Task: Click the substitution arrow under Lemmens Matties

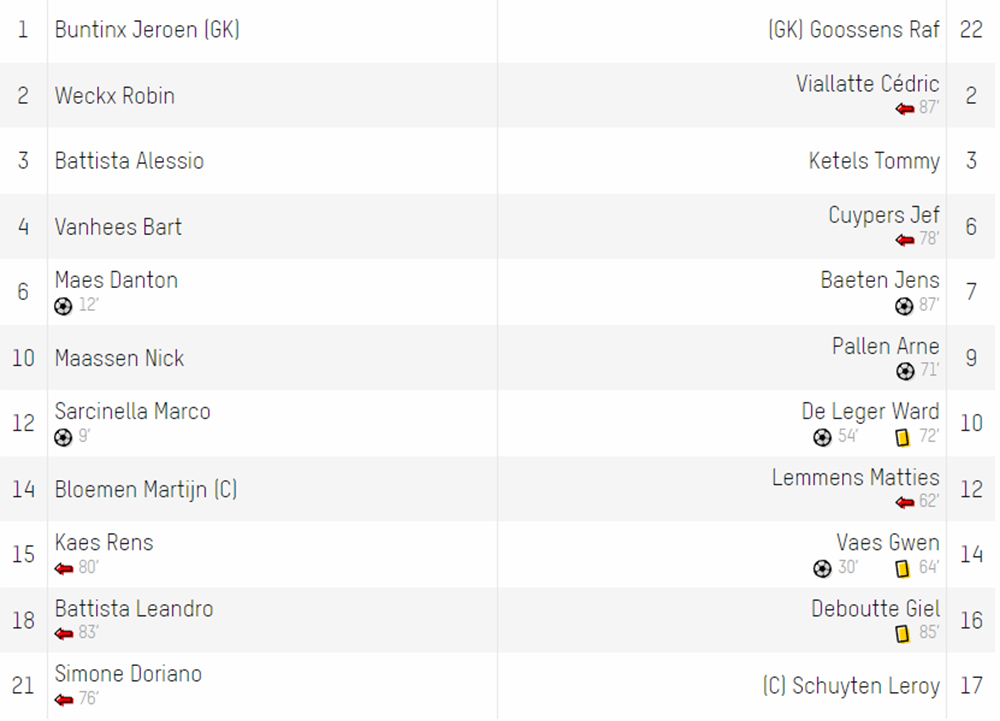Action: click(x=905, y=503)
